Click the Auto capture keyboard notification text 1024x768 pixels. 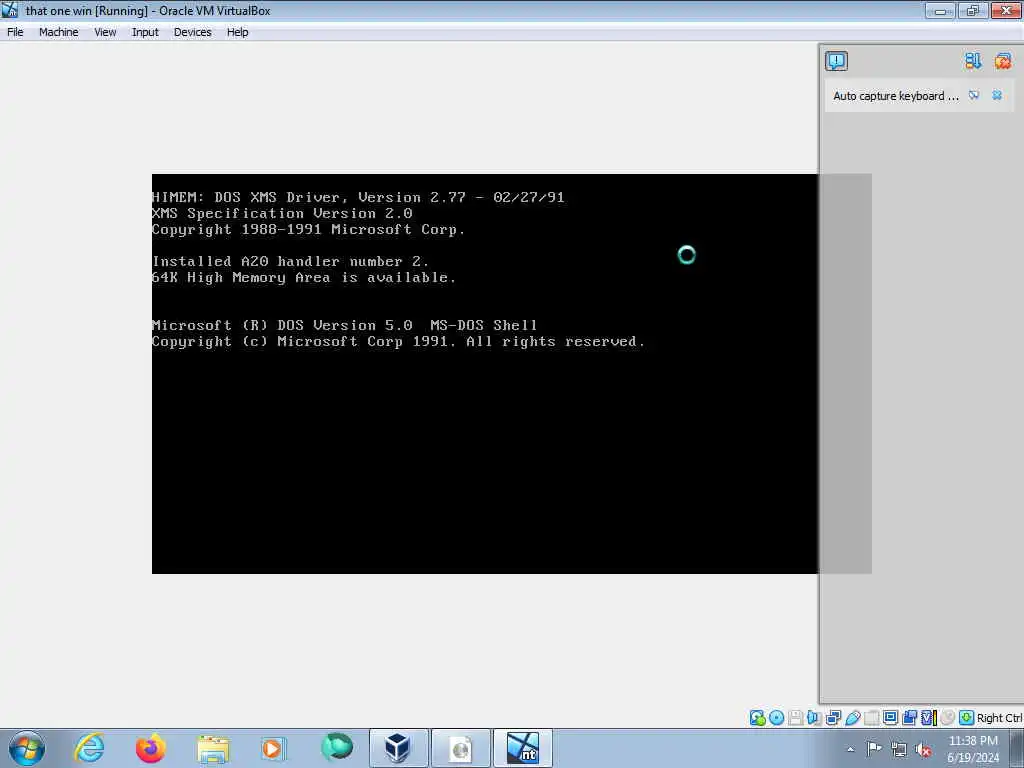pyautogui.click(x=895, y=96)
